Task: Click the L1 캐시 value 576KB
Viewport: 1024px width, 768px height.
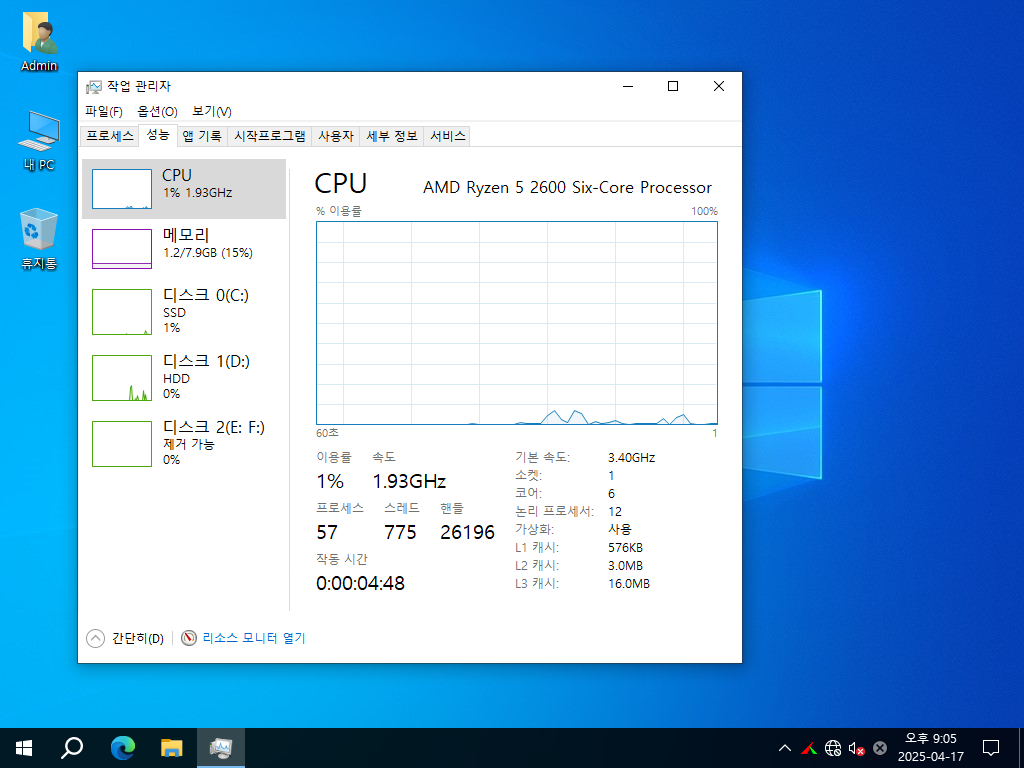Action: click(625, 547)
